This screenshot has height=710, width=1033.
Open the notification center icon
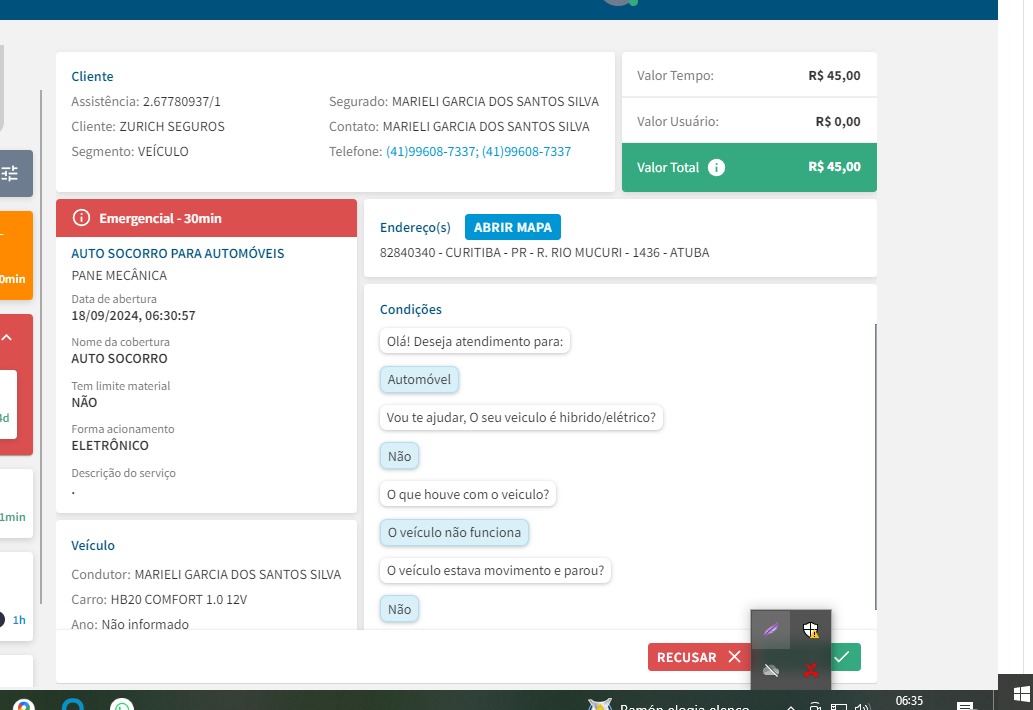[x=965, y=705]
